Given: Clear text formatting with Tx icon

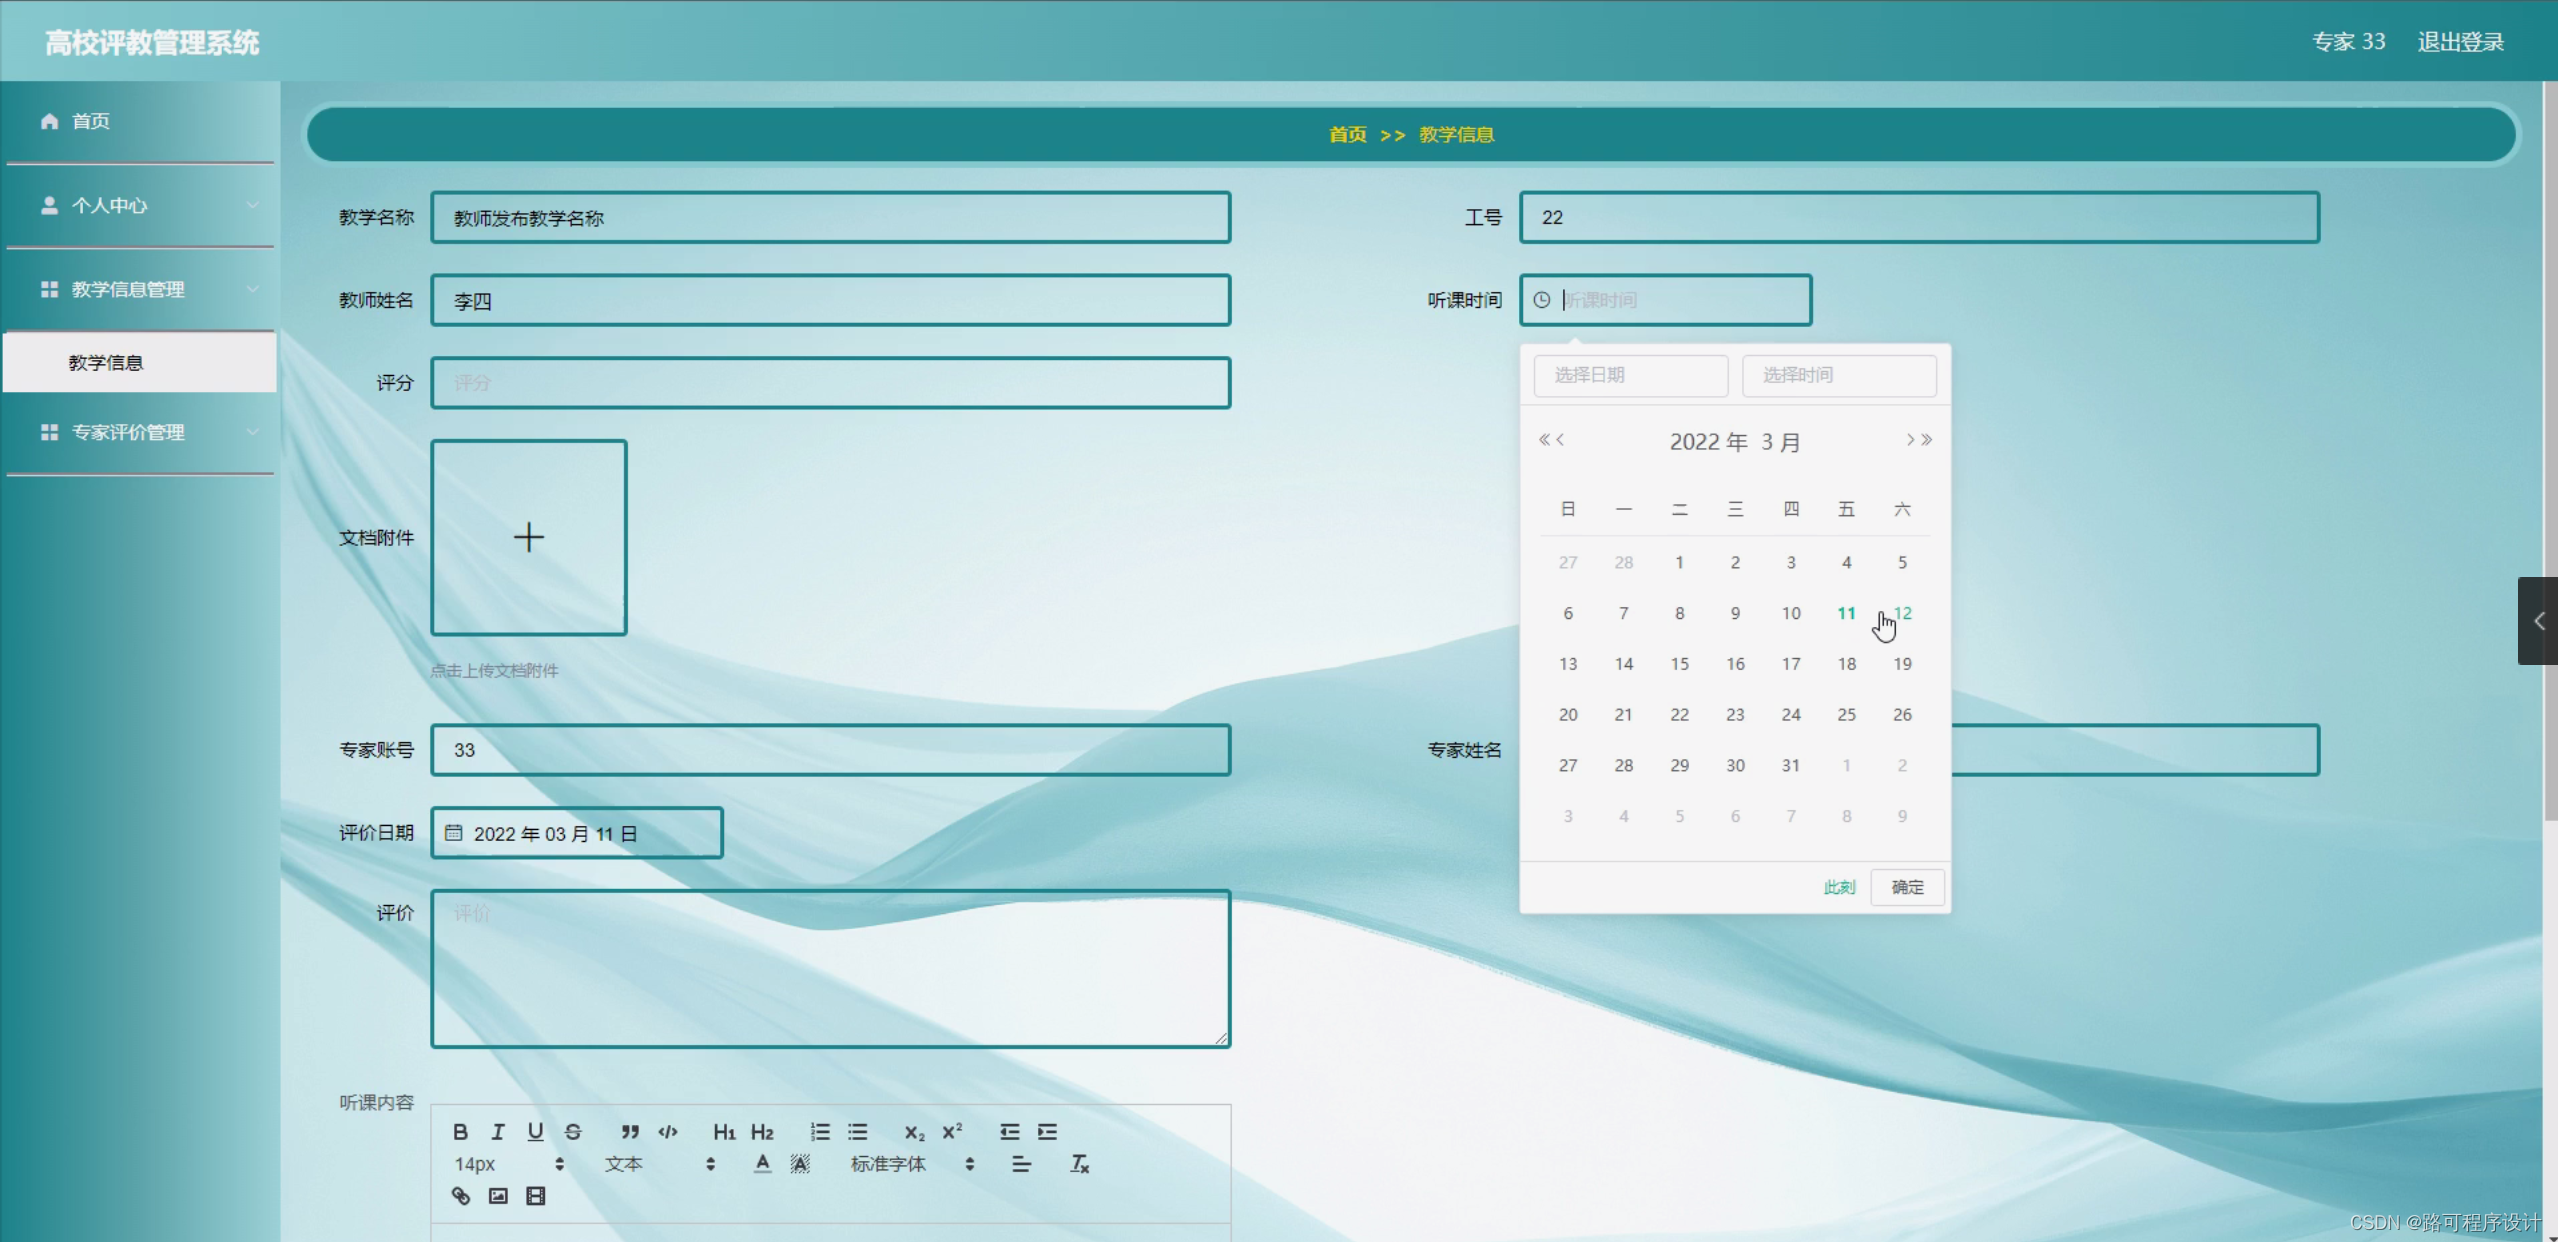Looking at the screenshot, I should [1079, 1164].
